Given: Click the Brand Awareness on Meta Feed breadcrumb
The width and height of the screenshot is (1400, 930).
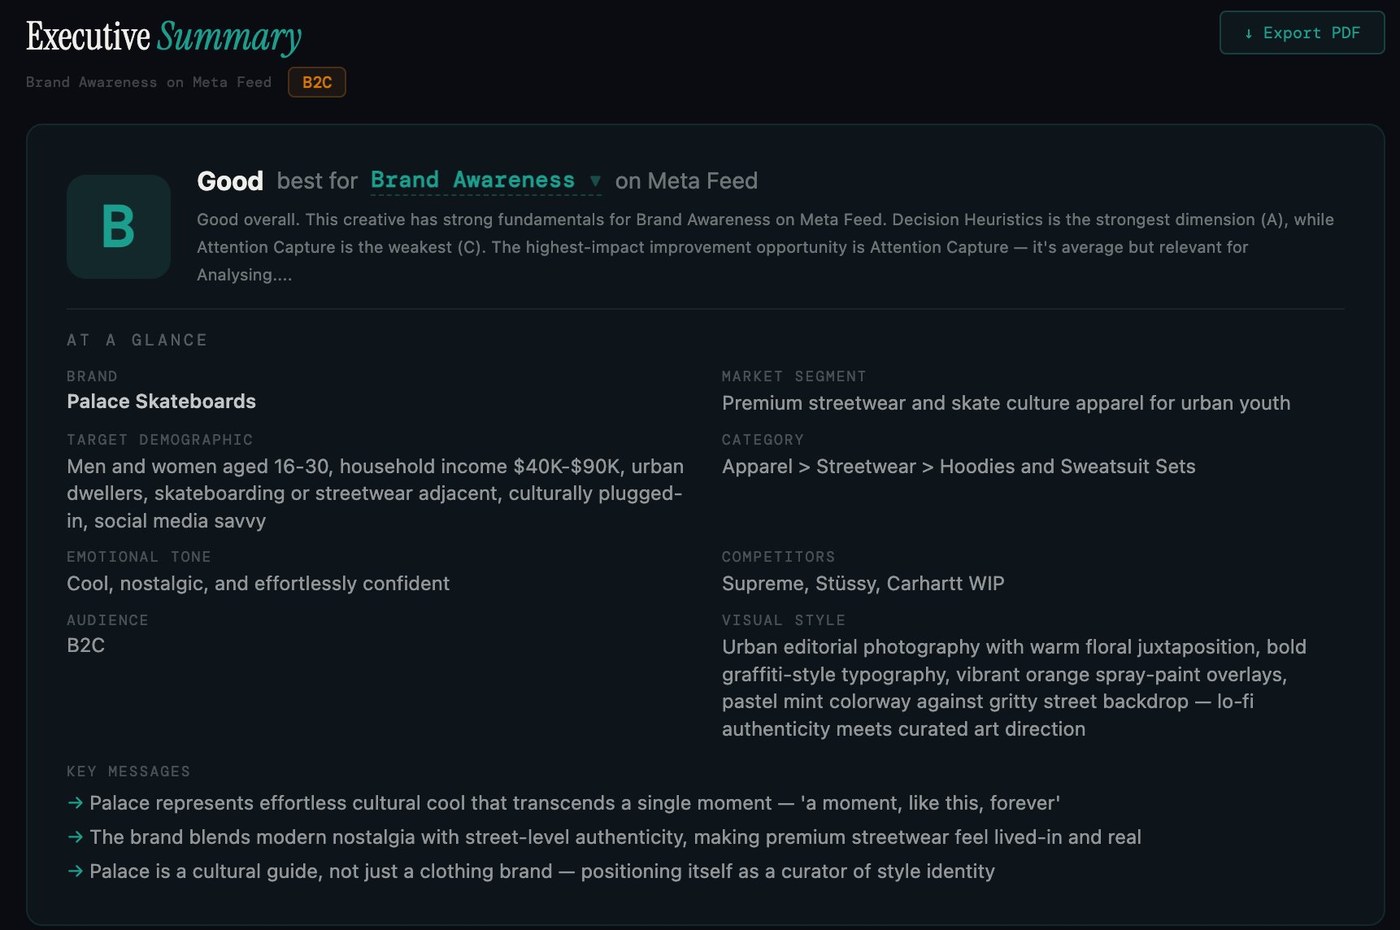Looking at the screenshot, I should [x=148, y=82].
